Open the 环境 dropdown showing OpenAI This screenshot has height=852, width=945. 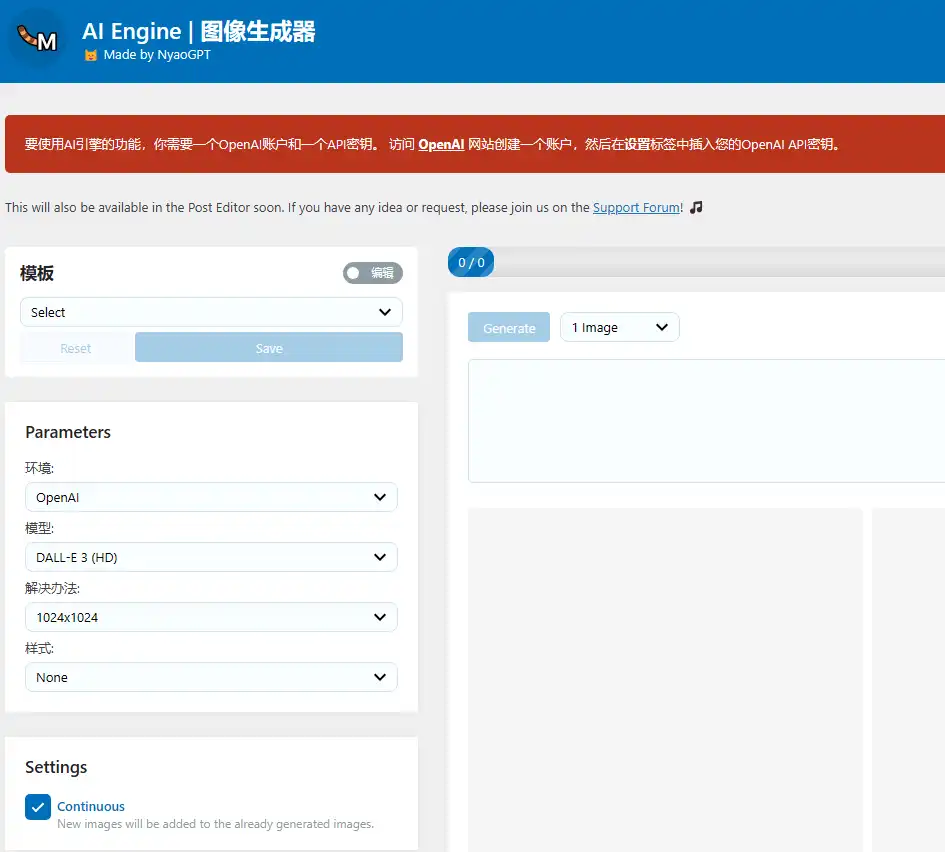(x=210, y=497)
